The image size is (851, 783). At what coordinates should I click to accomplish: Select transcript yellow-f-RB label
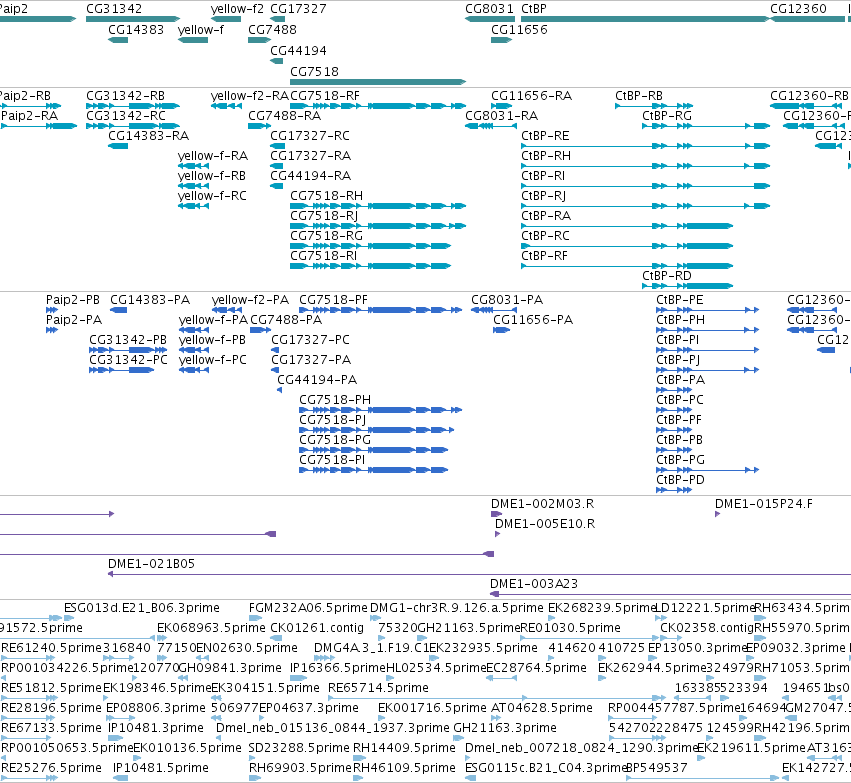click(212, 176)
